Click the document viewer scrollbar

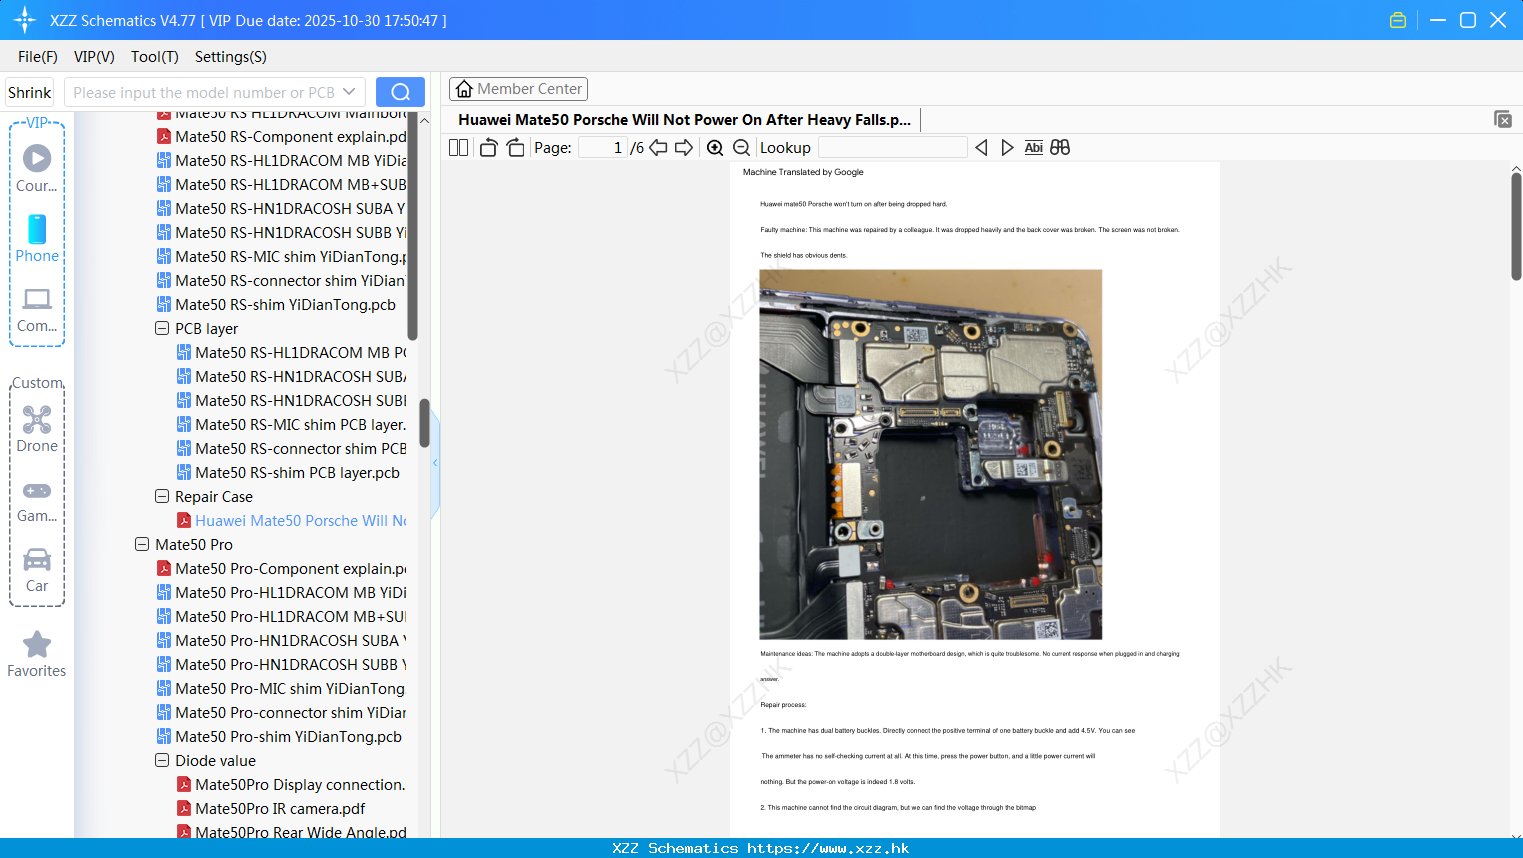pyautogui.click(x=1516, y=226)
